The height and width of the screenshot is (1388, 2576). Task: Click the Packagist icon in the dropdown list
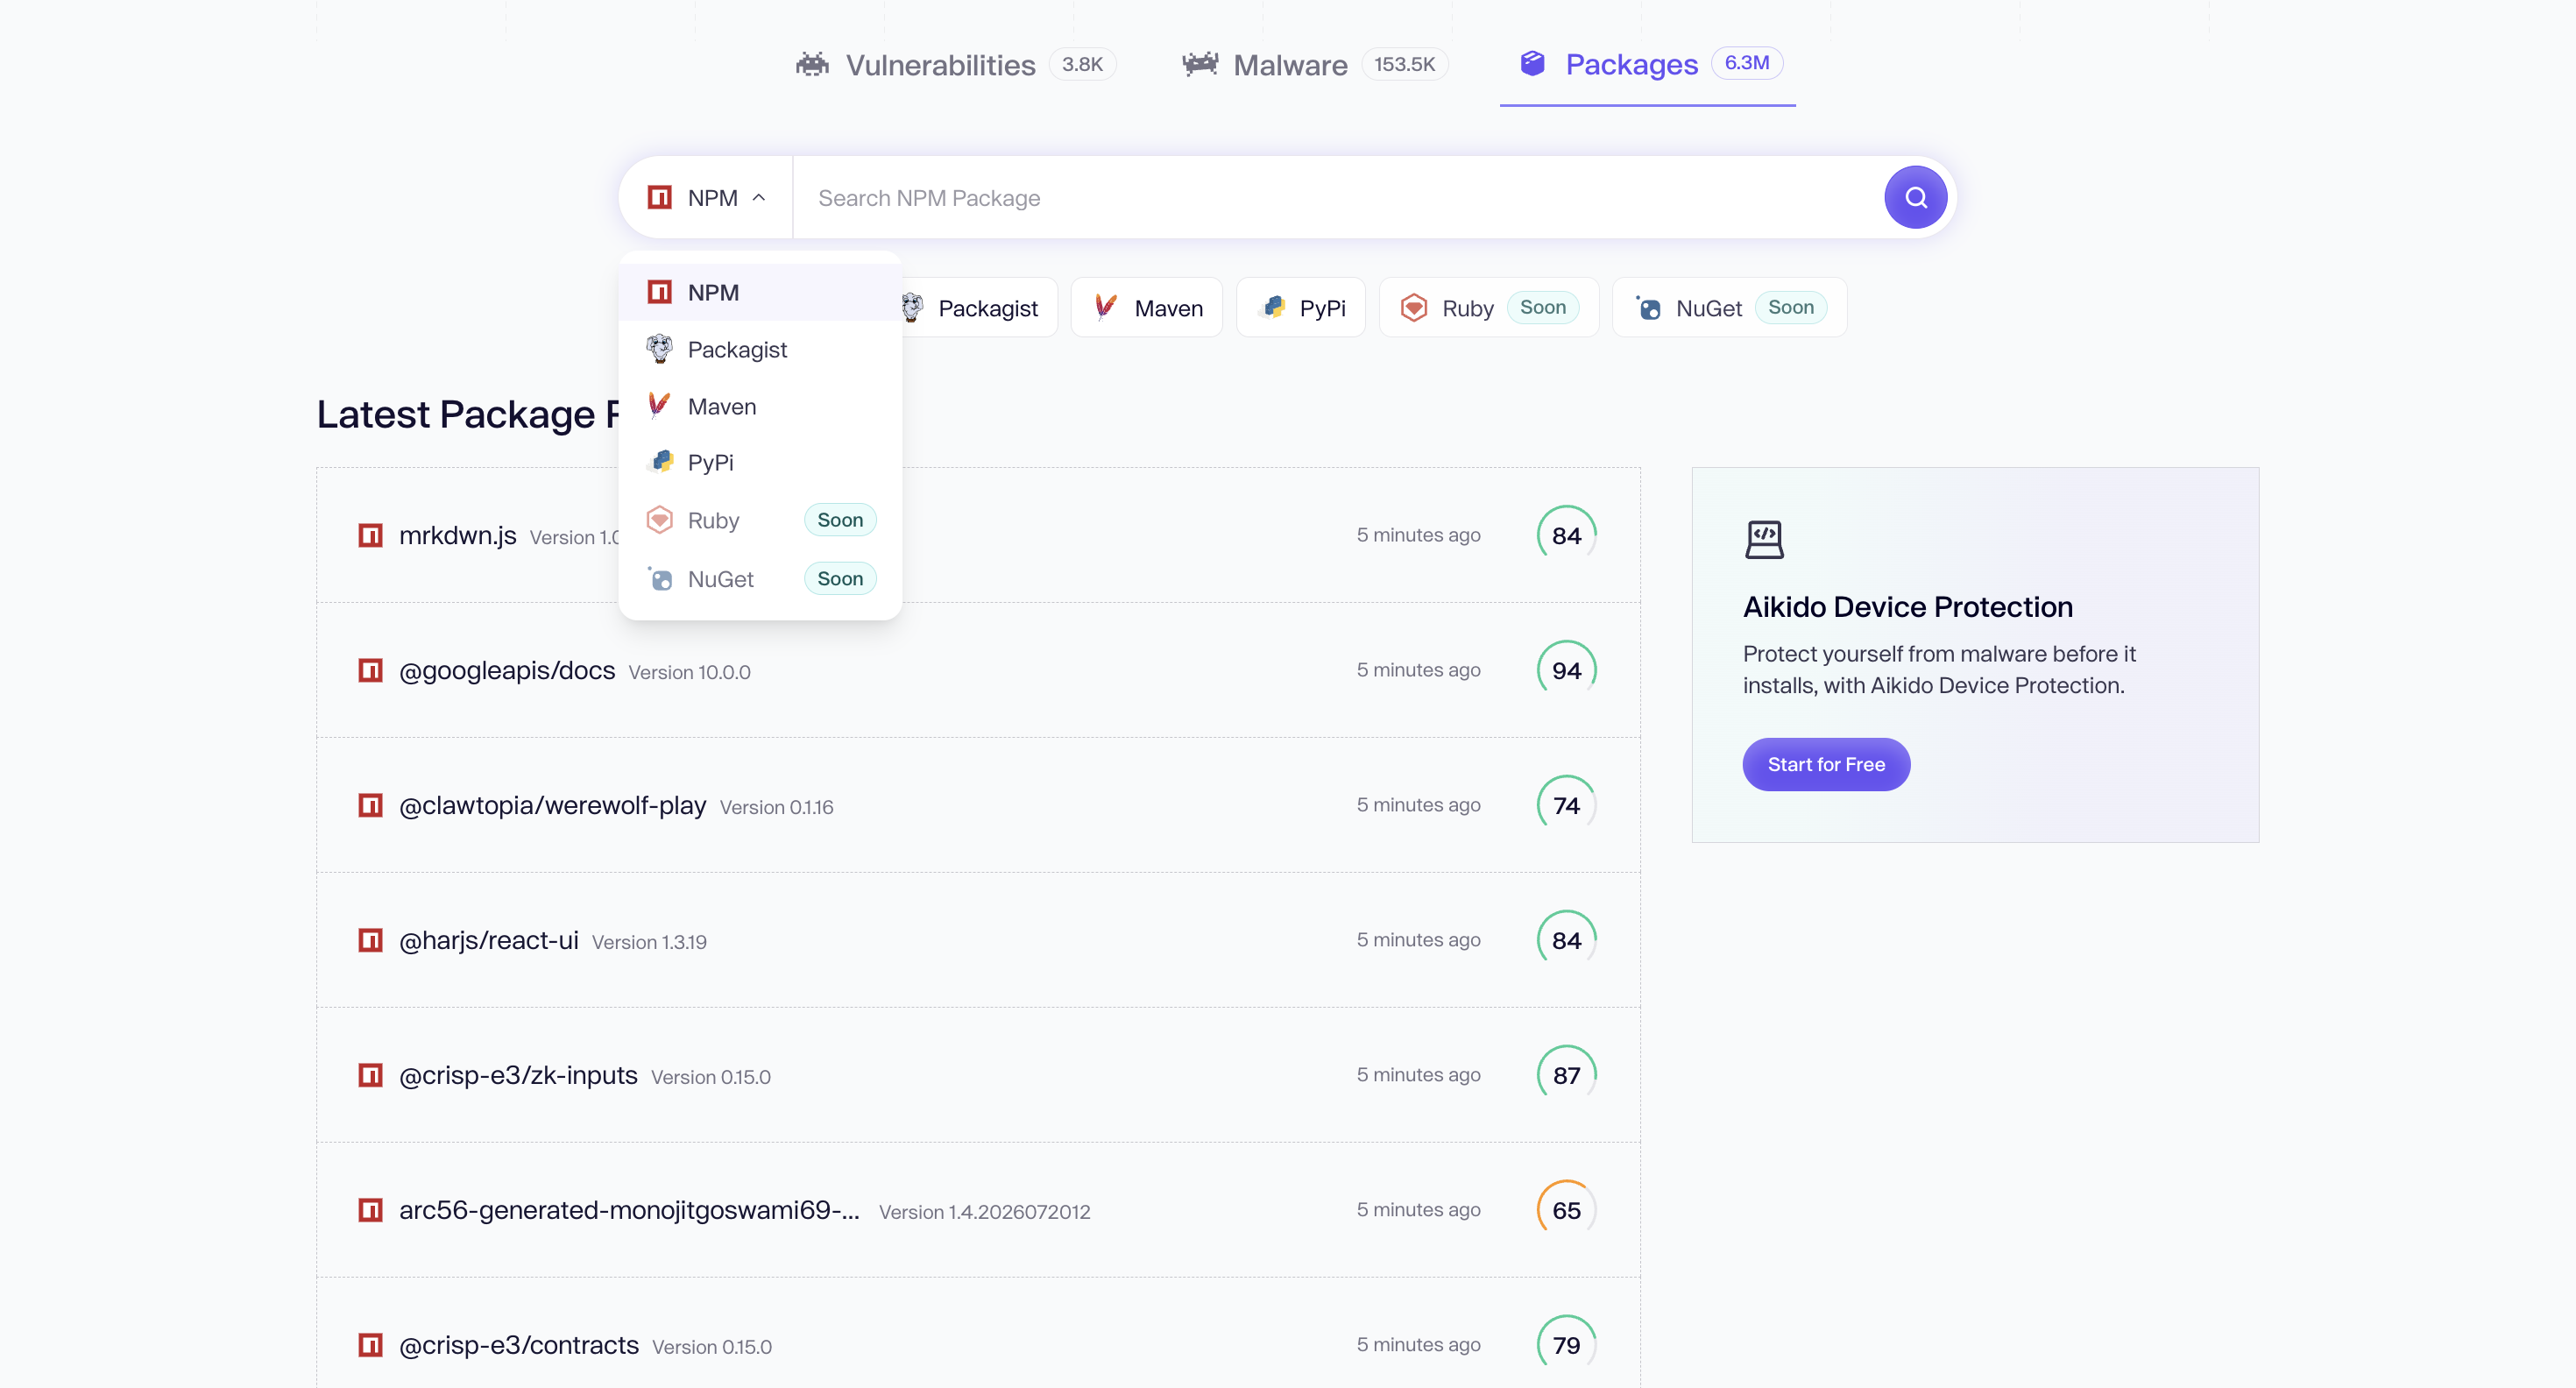[x=659, y=349]
